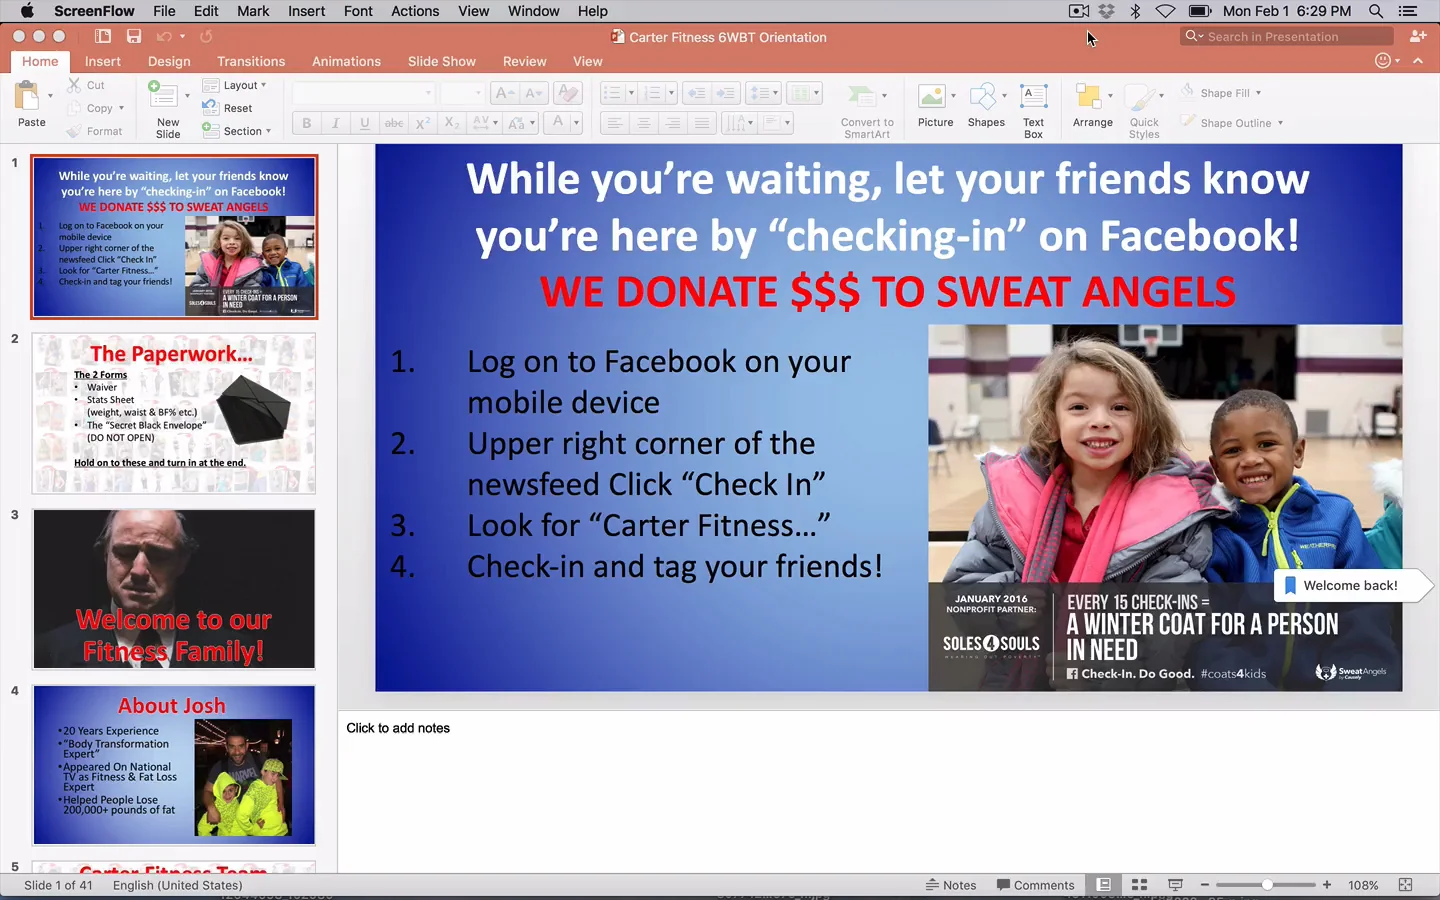Toggle Italic formatting
The image size is (1440, 900).
click(x=336, y=123)
